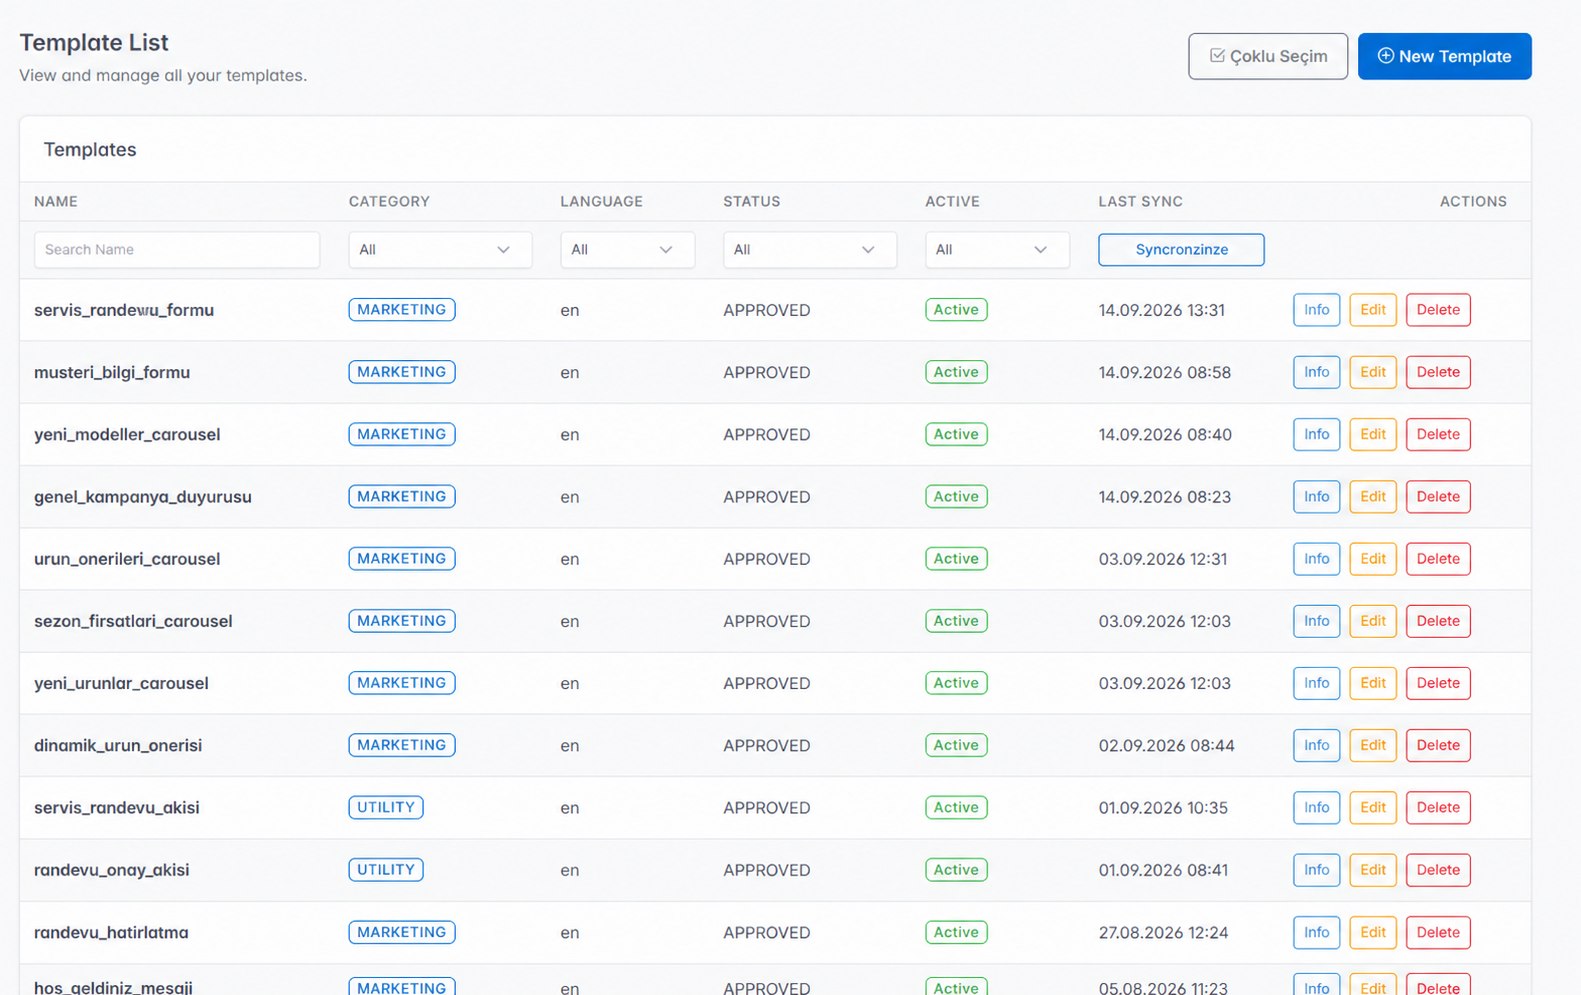
Task: Create a New Template
Action: point(1444,56)
